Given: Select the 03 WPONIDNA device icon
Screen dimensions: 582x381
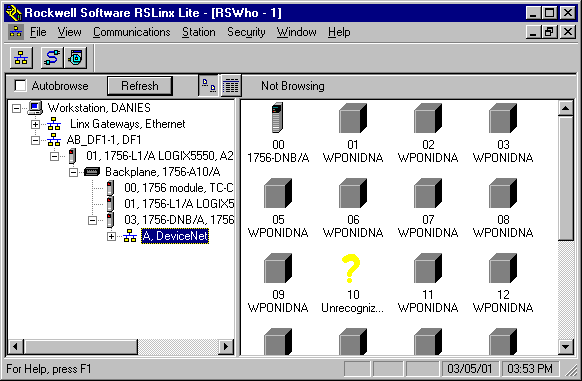Looking at the screenshot, I should coord(503,118).
